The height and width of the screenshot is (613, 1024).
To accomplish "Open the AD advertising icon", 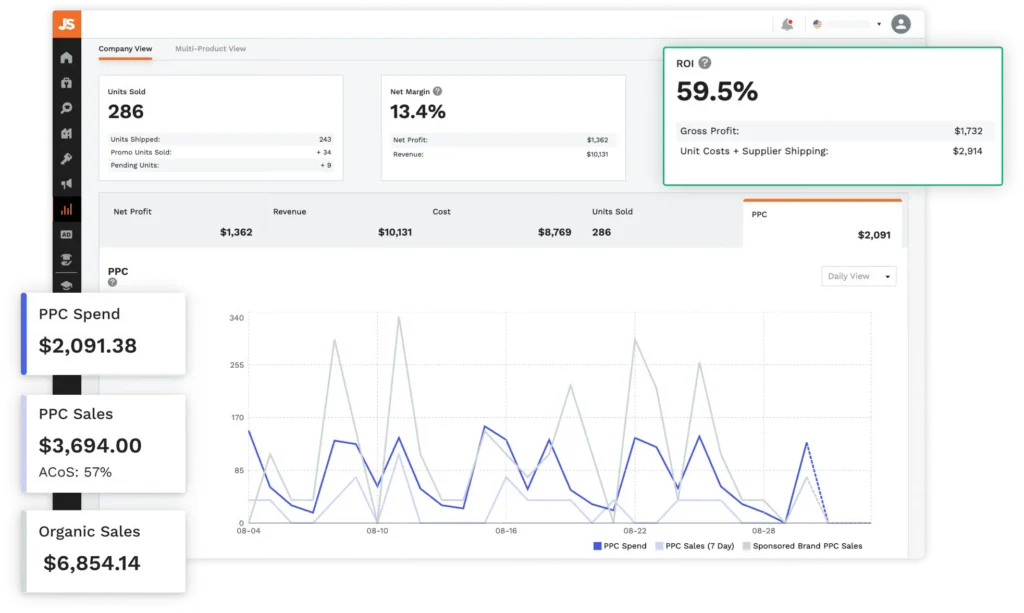I will click(x=66, y=234).
